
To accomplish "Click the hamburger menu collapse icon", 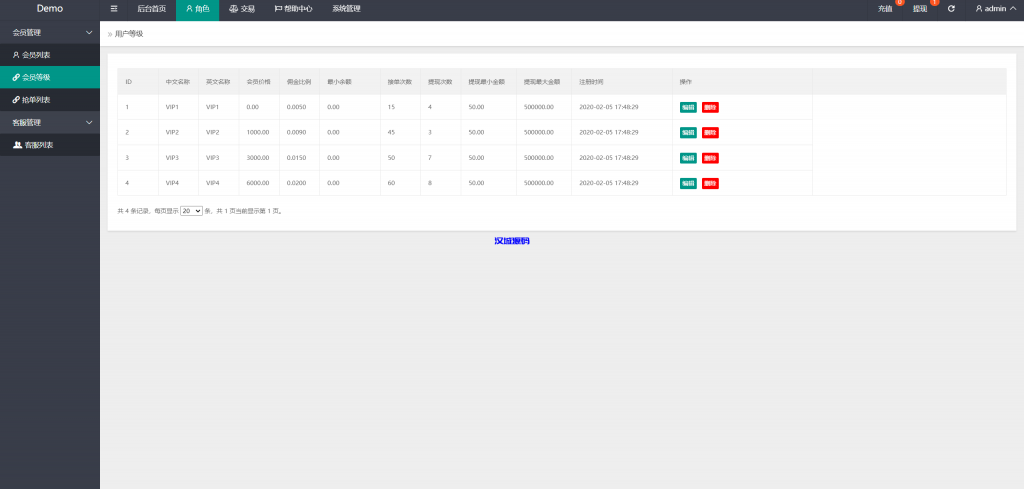I will tap(114, 8).
